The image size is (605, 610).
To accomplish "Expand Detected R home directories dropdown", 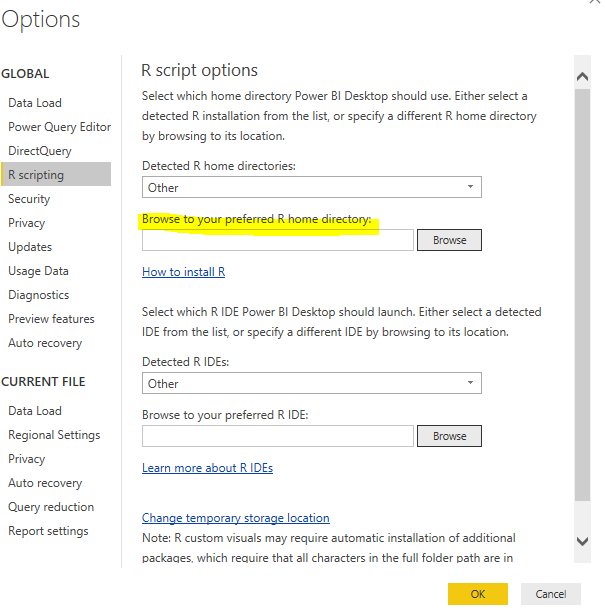I will [312, 187].
